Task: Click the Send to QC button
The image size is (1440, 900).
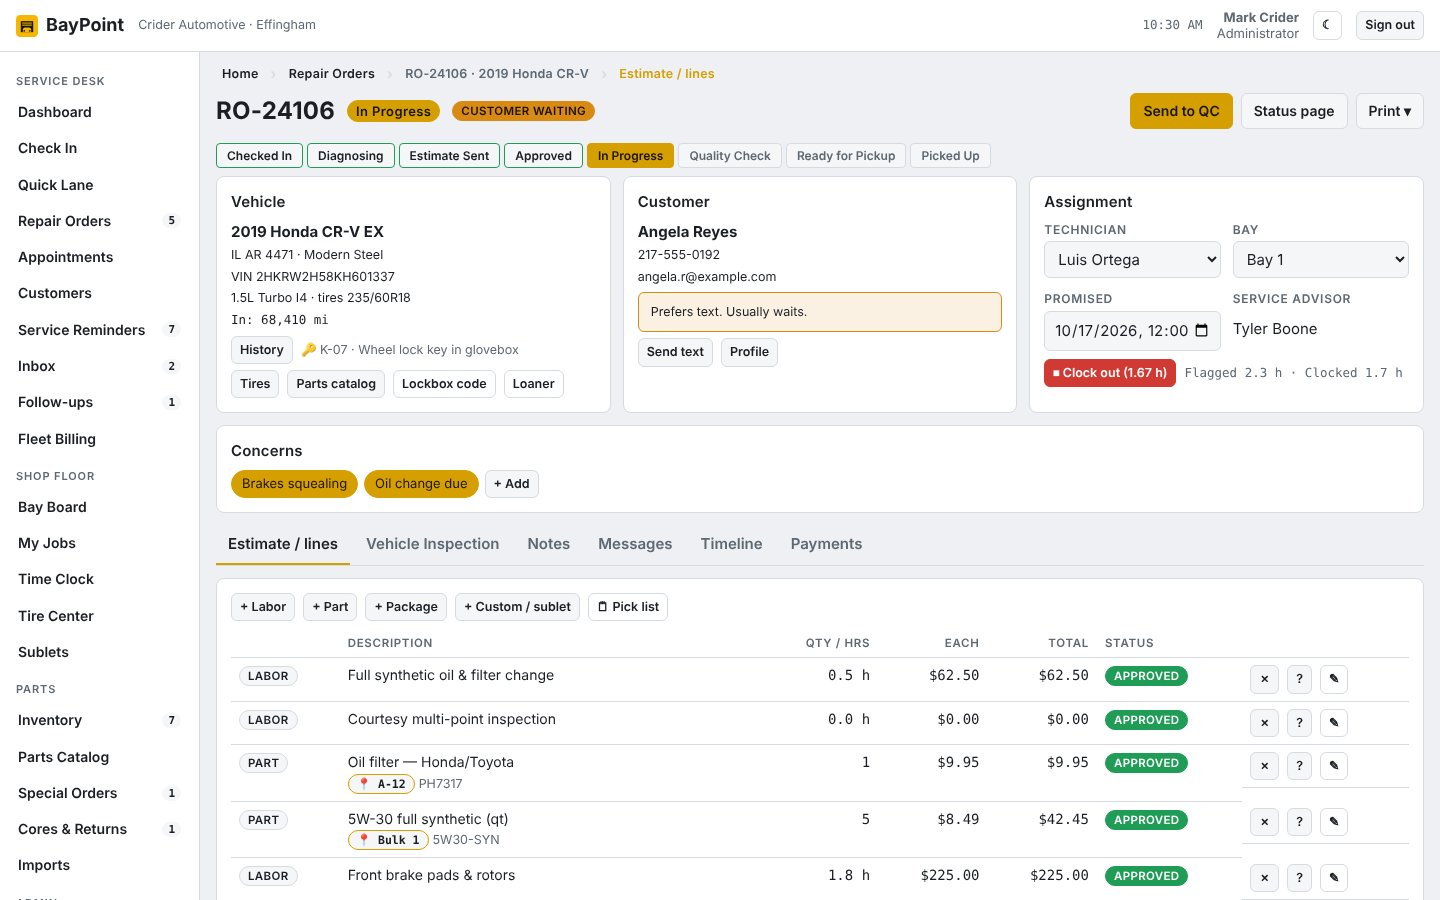Action: [1181, 111]
